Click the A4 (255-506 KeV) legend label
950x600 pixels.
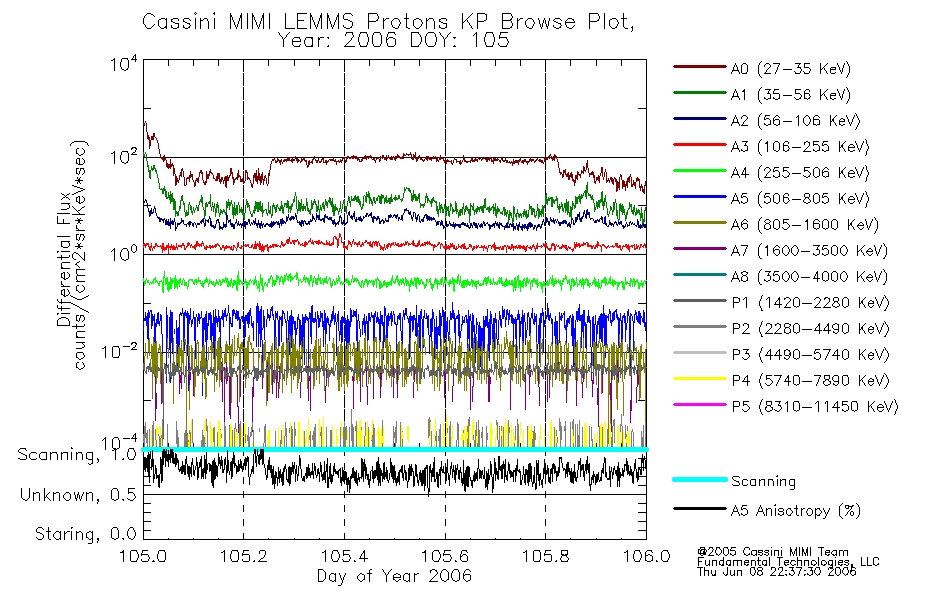(x=800, y=173)
